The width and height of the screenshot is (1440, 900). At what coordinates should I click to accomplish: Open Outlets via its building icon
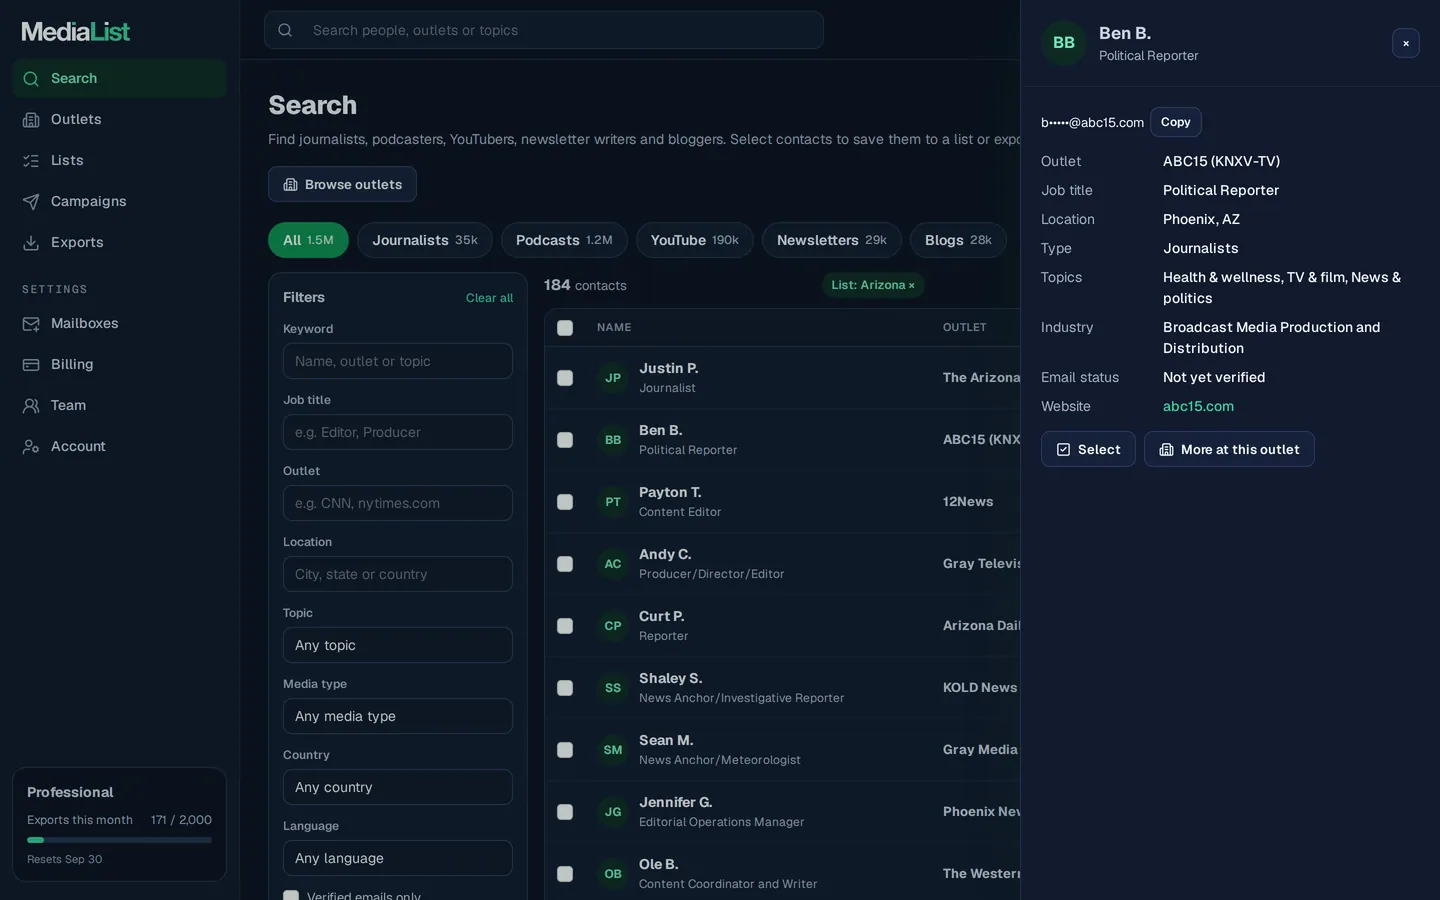(x=31, y=120)
